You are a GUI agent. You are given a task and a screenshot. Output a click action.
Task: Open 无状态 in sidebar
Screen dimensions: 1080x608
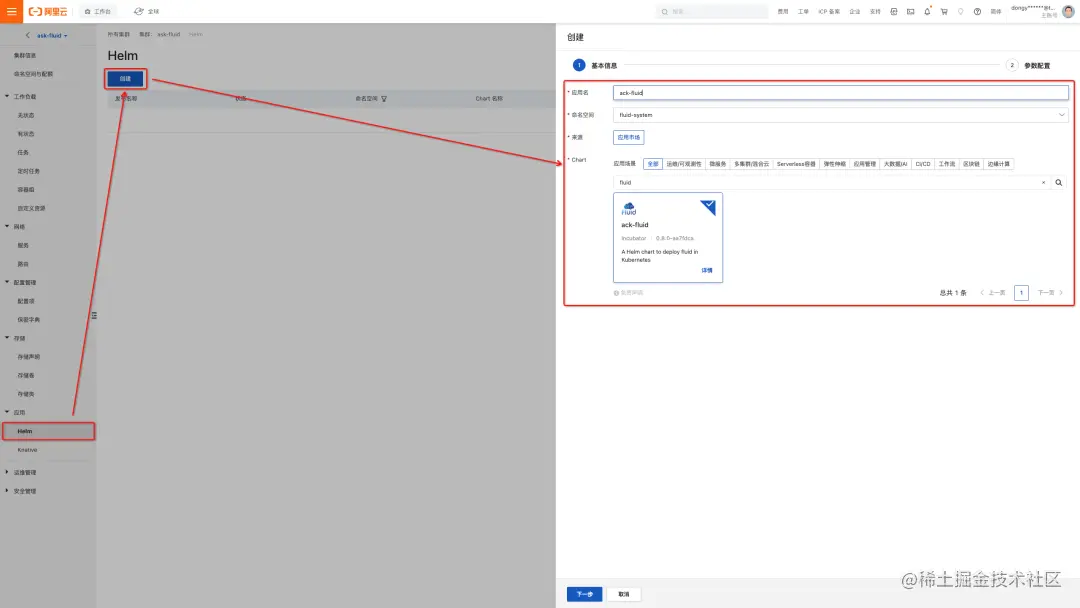coord(25,115)
